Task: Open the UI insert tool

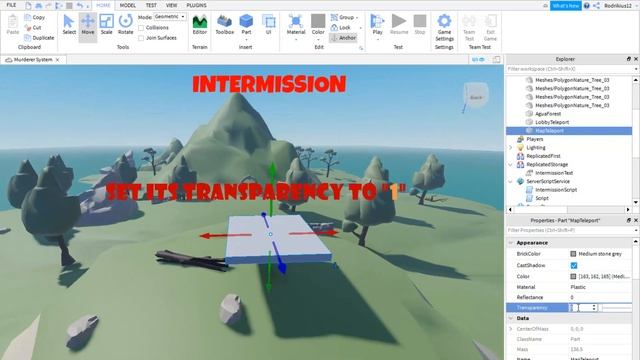Action: click(269, 25)
